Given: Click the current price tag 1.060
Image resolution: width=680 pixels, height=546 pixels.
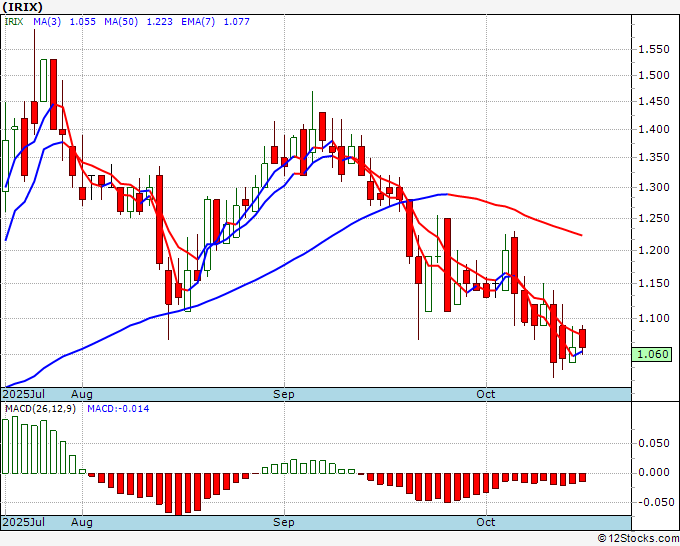Looking at the screenshot, I should (x=651, y=354).
